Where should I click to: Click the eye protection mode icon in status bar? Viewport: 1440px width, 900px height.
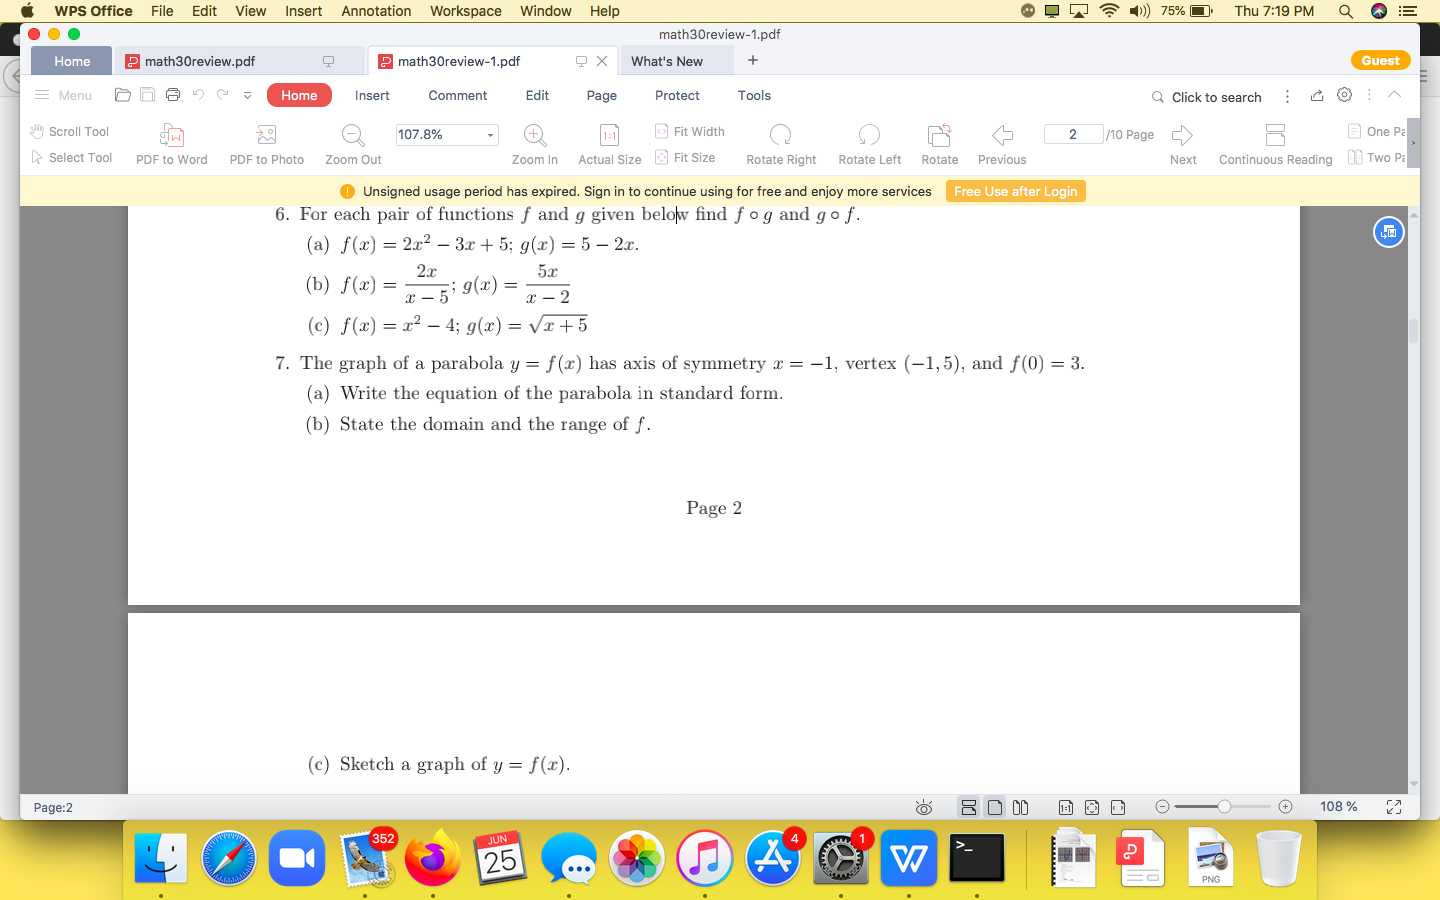point(923,807)
